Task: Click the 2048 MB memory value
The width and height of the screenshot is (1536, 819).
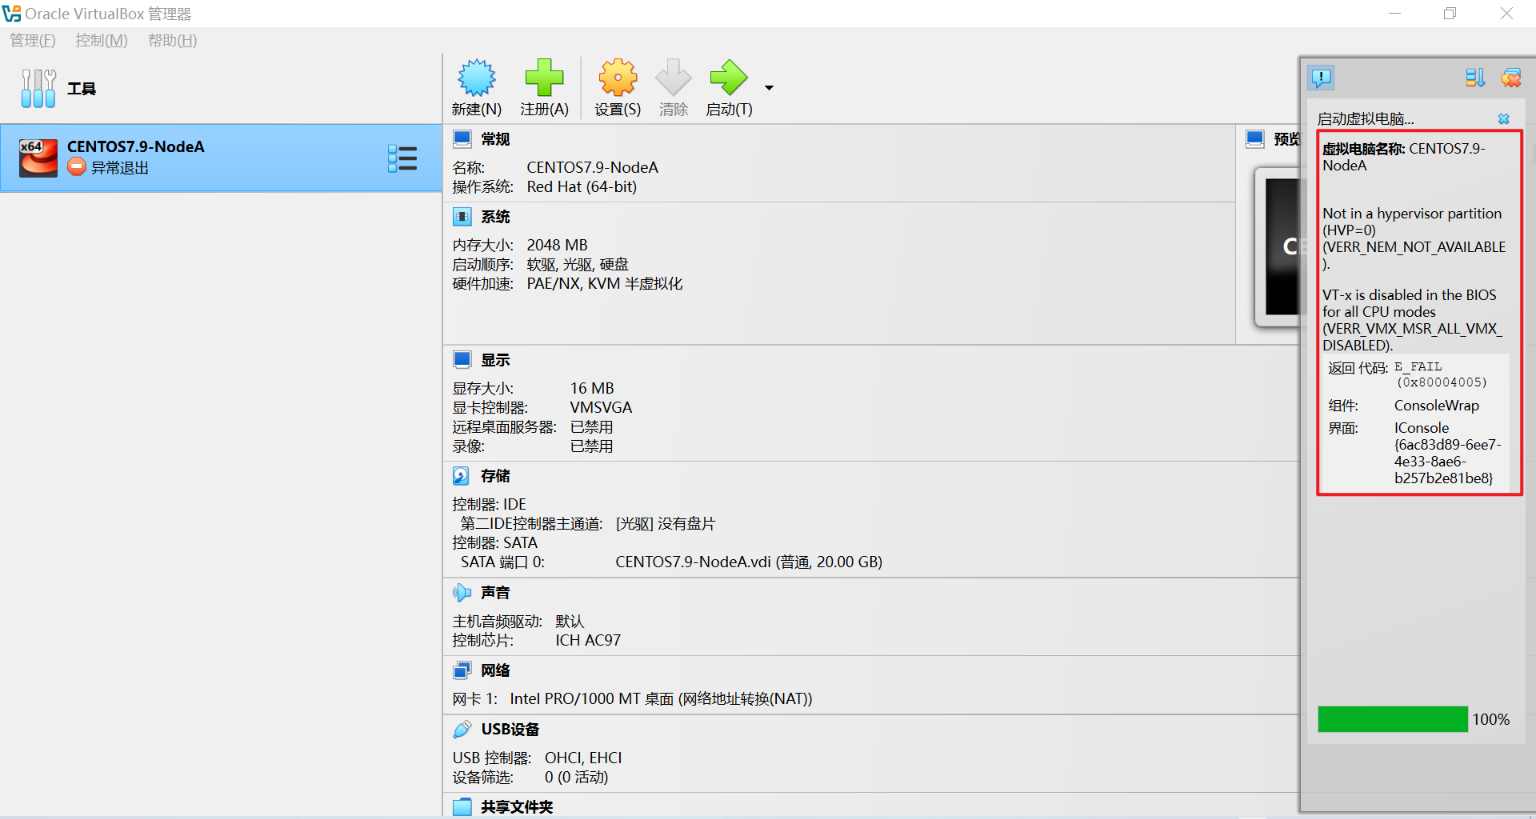Action: 557,245
